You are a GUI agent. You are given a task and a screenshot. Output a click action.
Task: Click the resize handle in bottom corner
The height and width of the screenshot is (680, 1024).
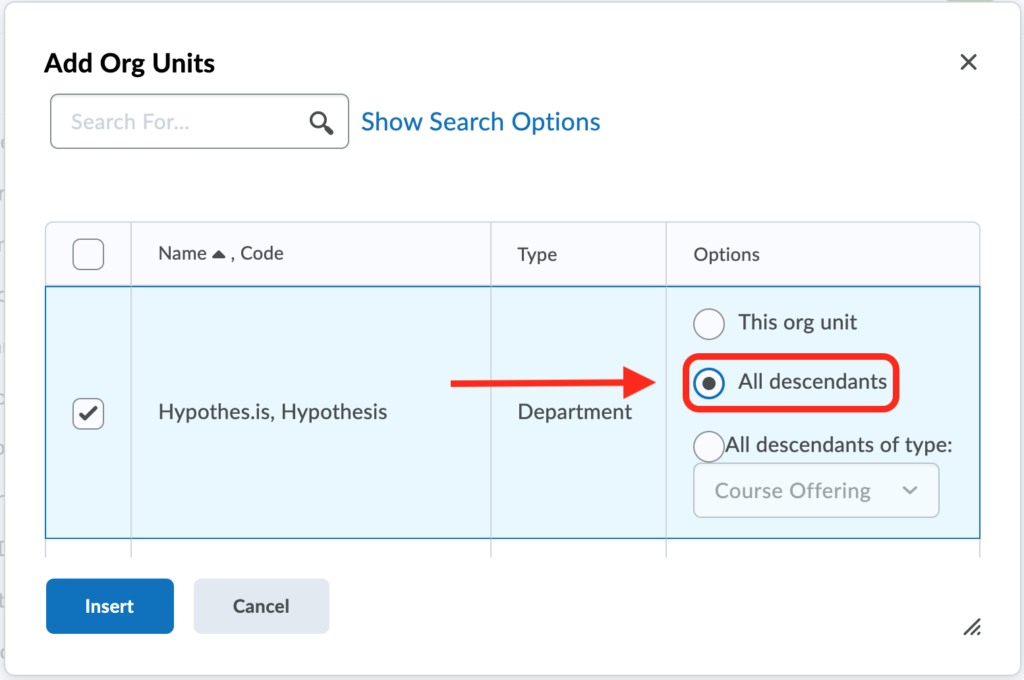click(x=972, y=627)
